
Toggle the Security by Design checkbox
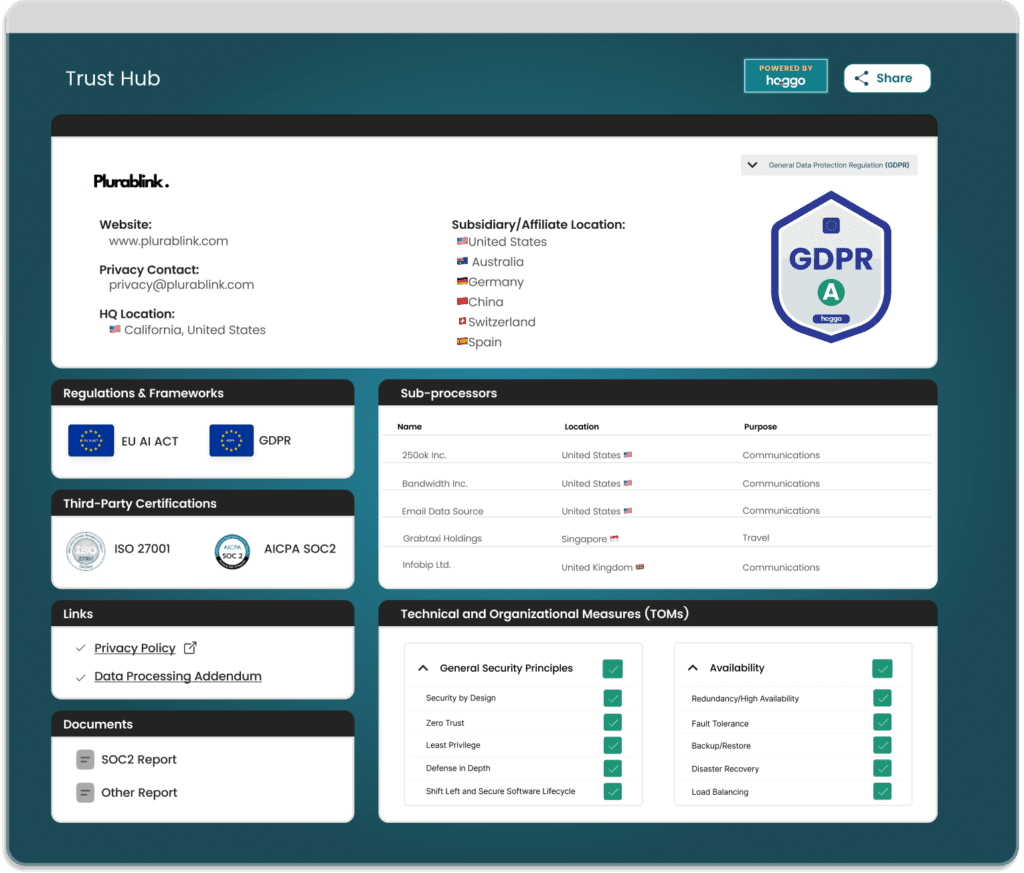(611, 698)
